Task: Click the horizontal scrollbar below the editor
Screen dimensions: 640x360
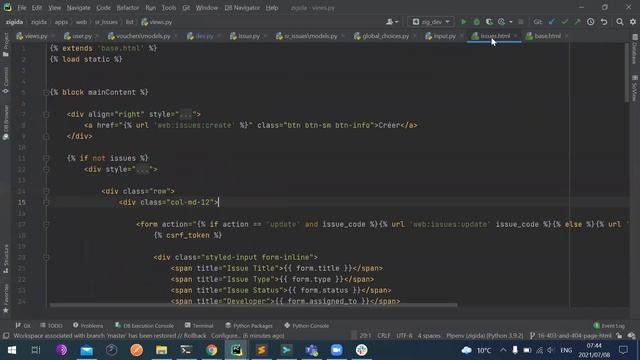Action: [253, 304]
